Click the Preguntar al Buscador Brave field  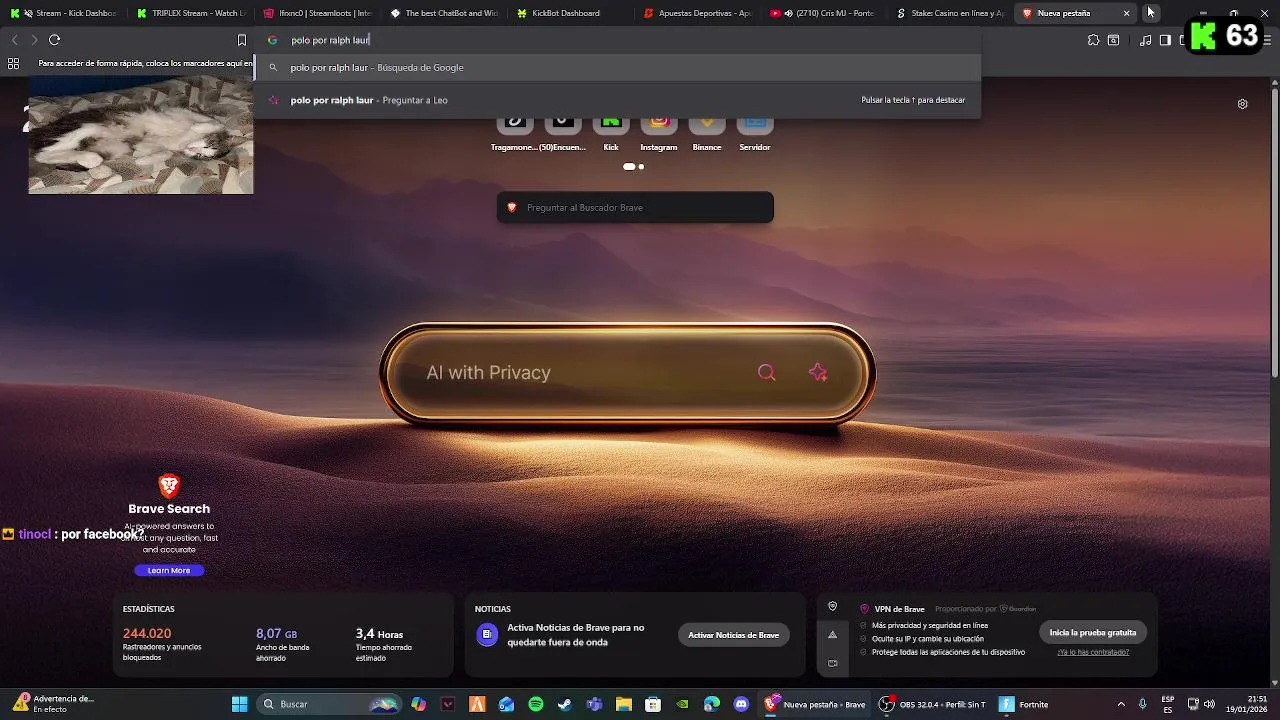pyautogui.click(x=635, y=207)
